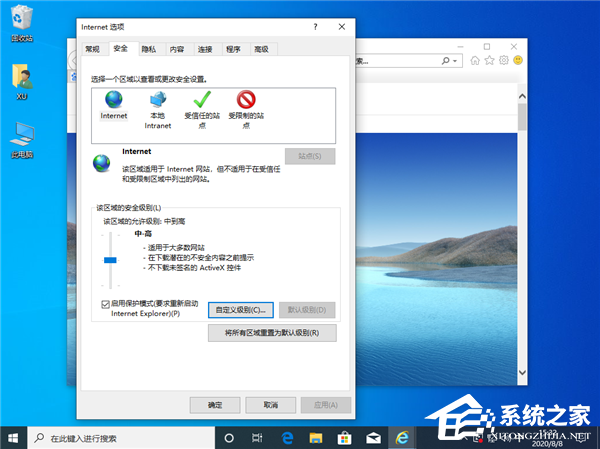Open File Explorer from the taskbar
This screenshot has width=600, height=449.
pos(316,438)
